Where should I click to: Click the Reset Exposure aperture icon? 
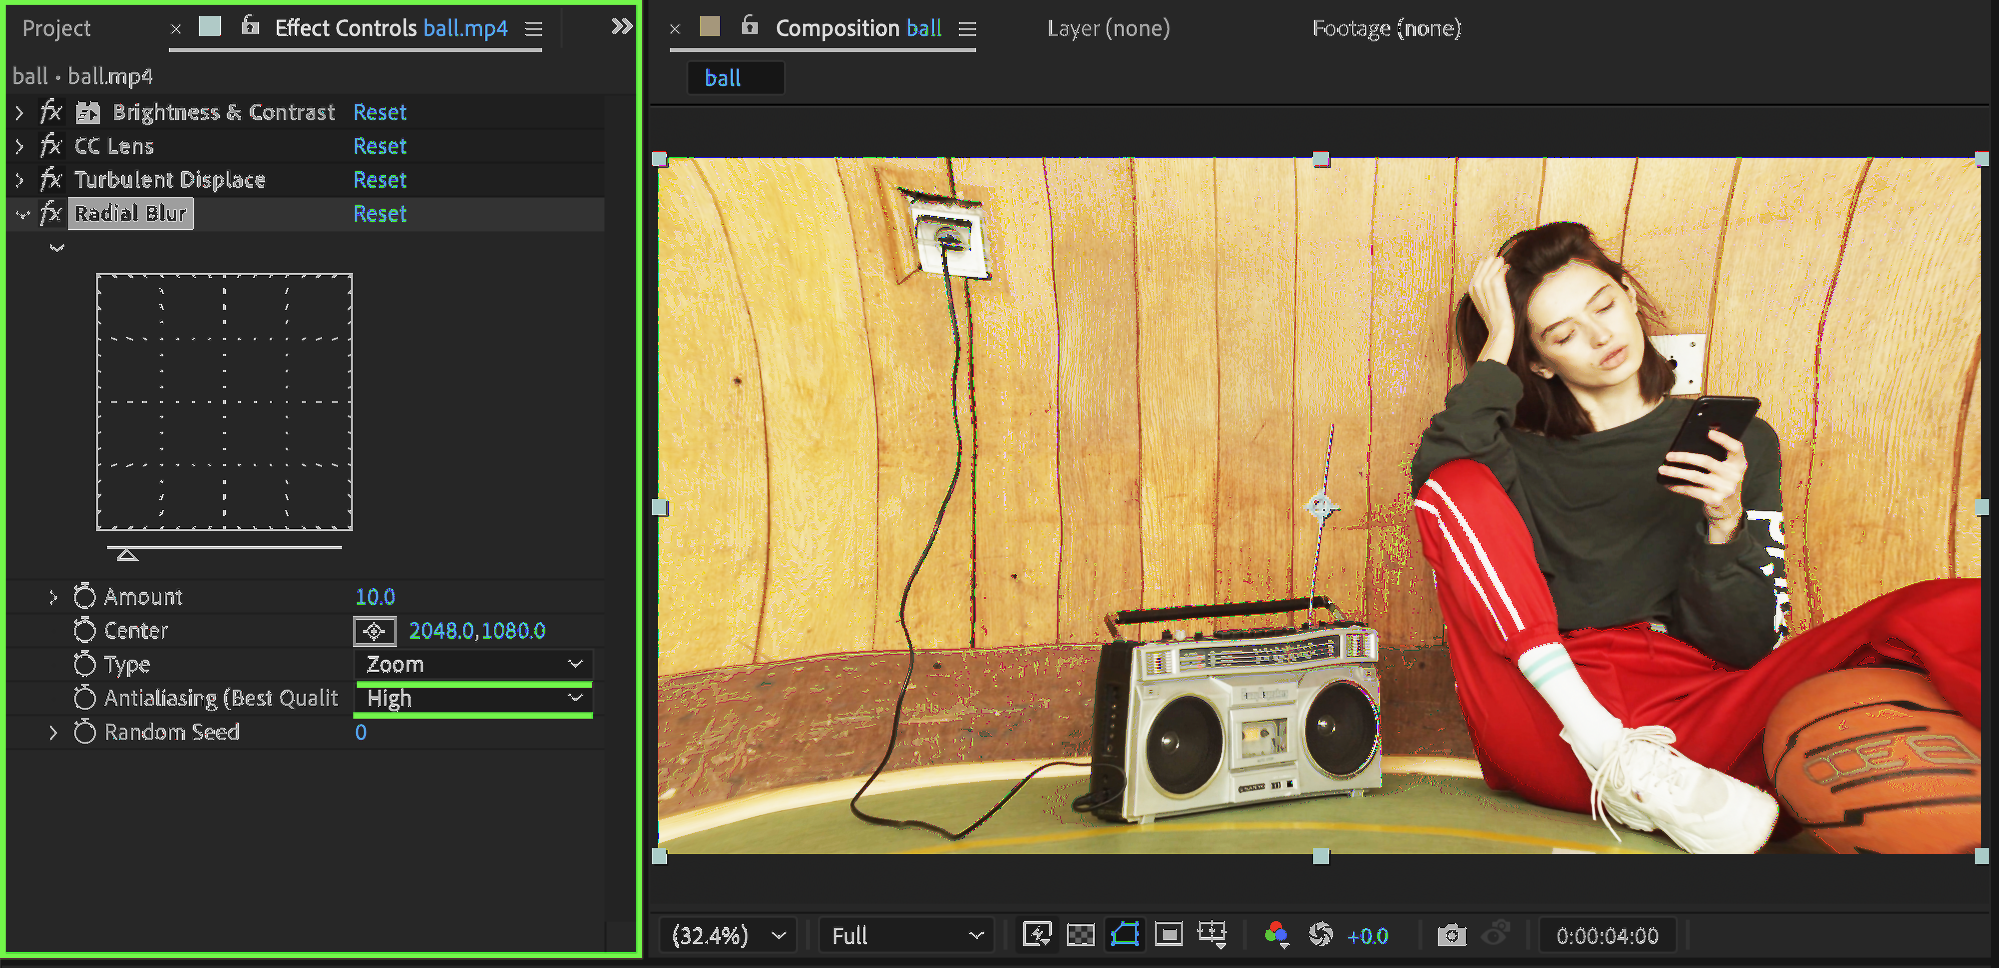(1321, 935)
